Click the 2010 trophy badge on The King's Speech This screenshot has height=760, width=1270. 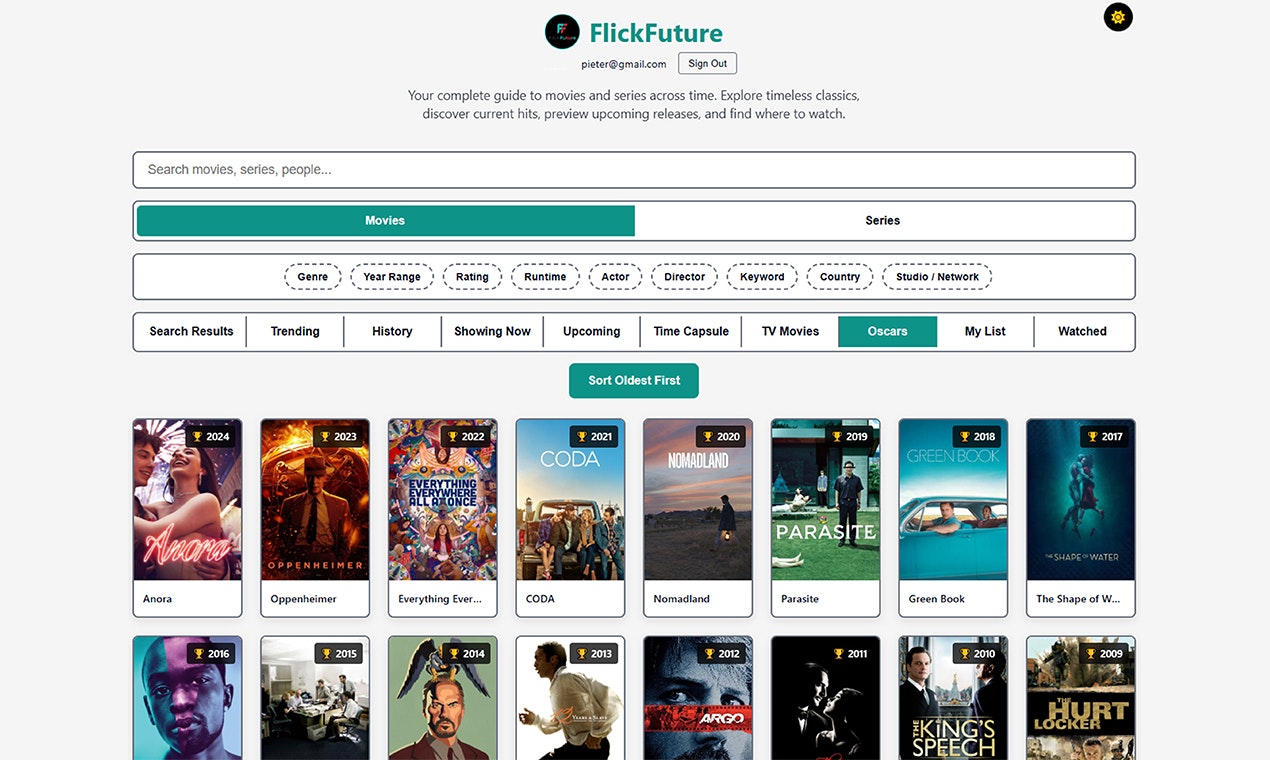pyautogui.click(x=977, y=652)
